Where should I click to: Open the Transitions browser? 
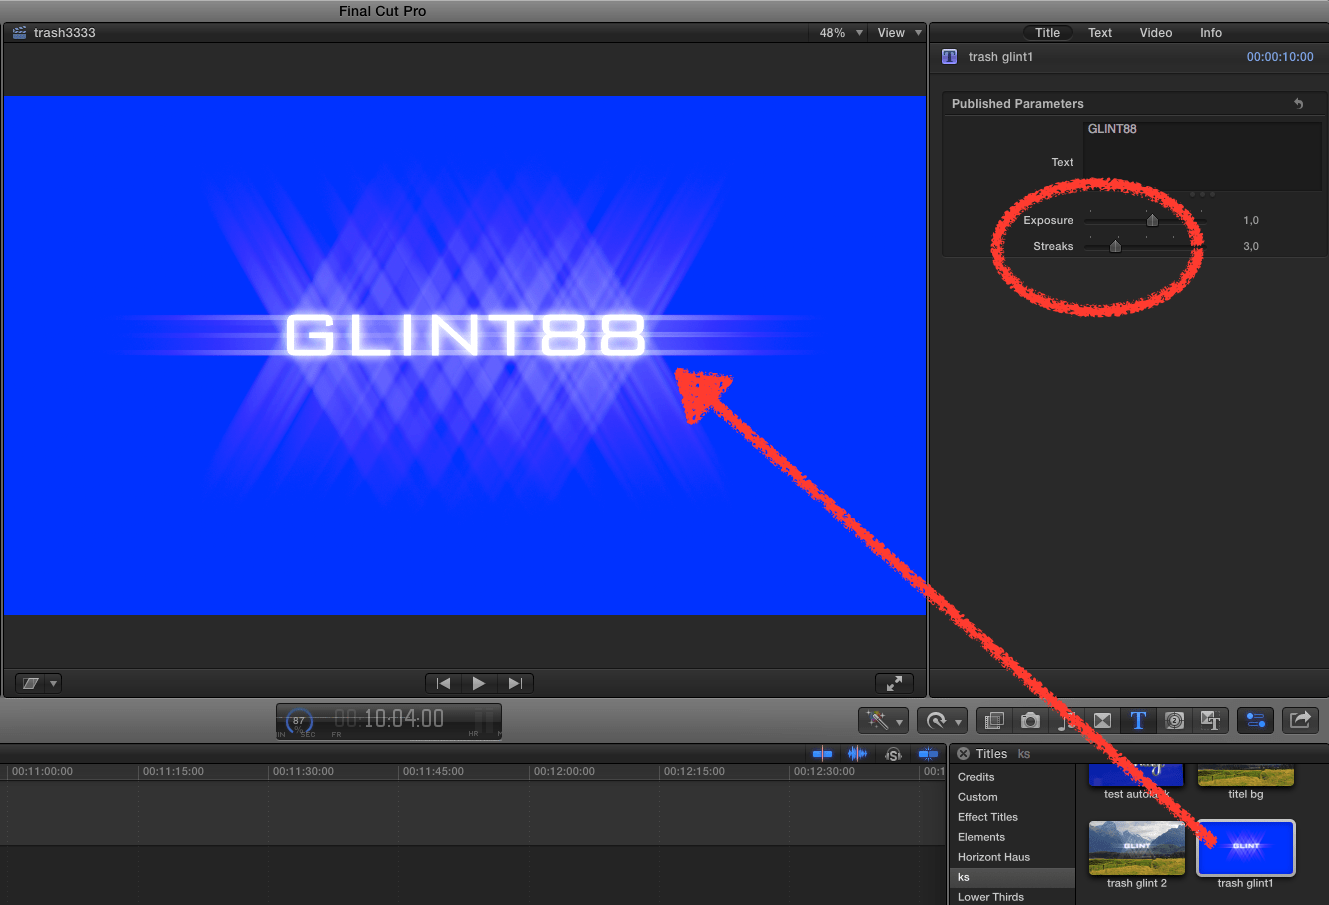point(1102,720)
